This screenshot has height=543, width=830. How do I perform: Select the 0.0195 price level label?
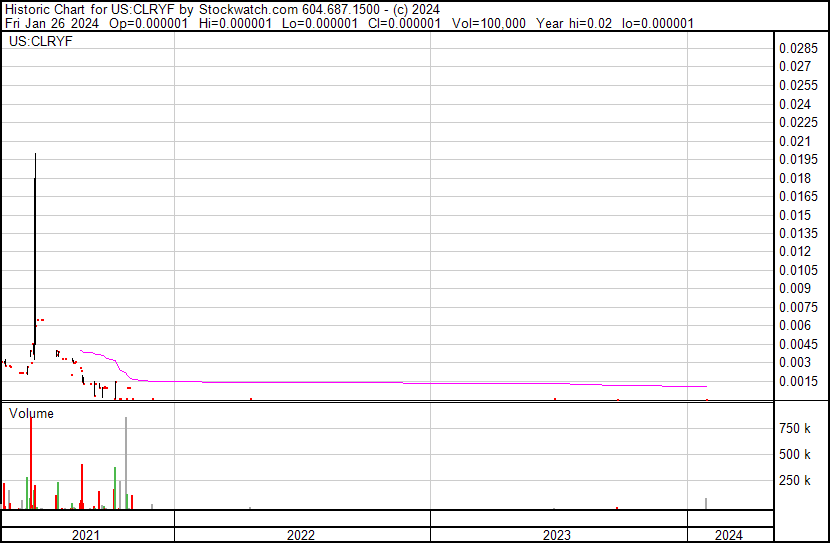click(x=797, y=159)
